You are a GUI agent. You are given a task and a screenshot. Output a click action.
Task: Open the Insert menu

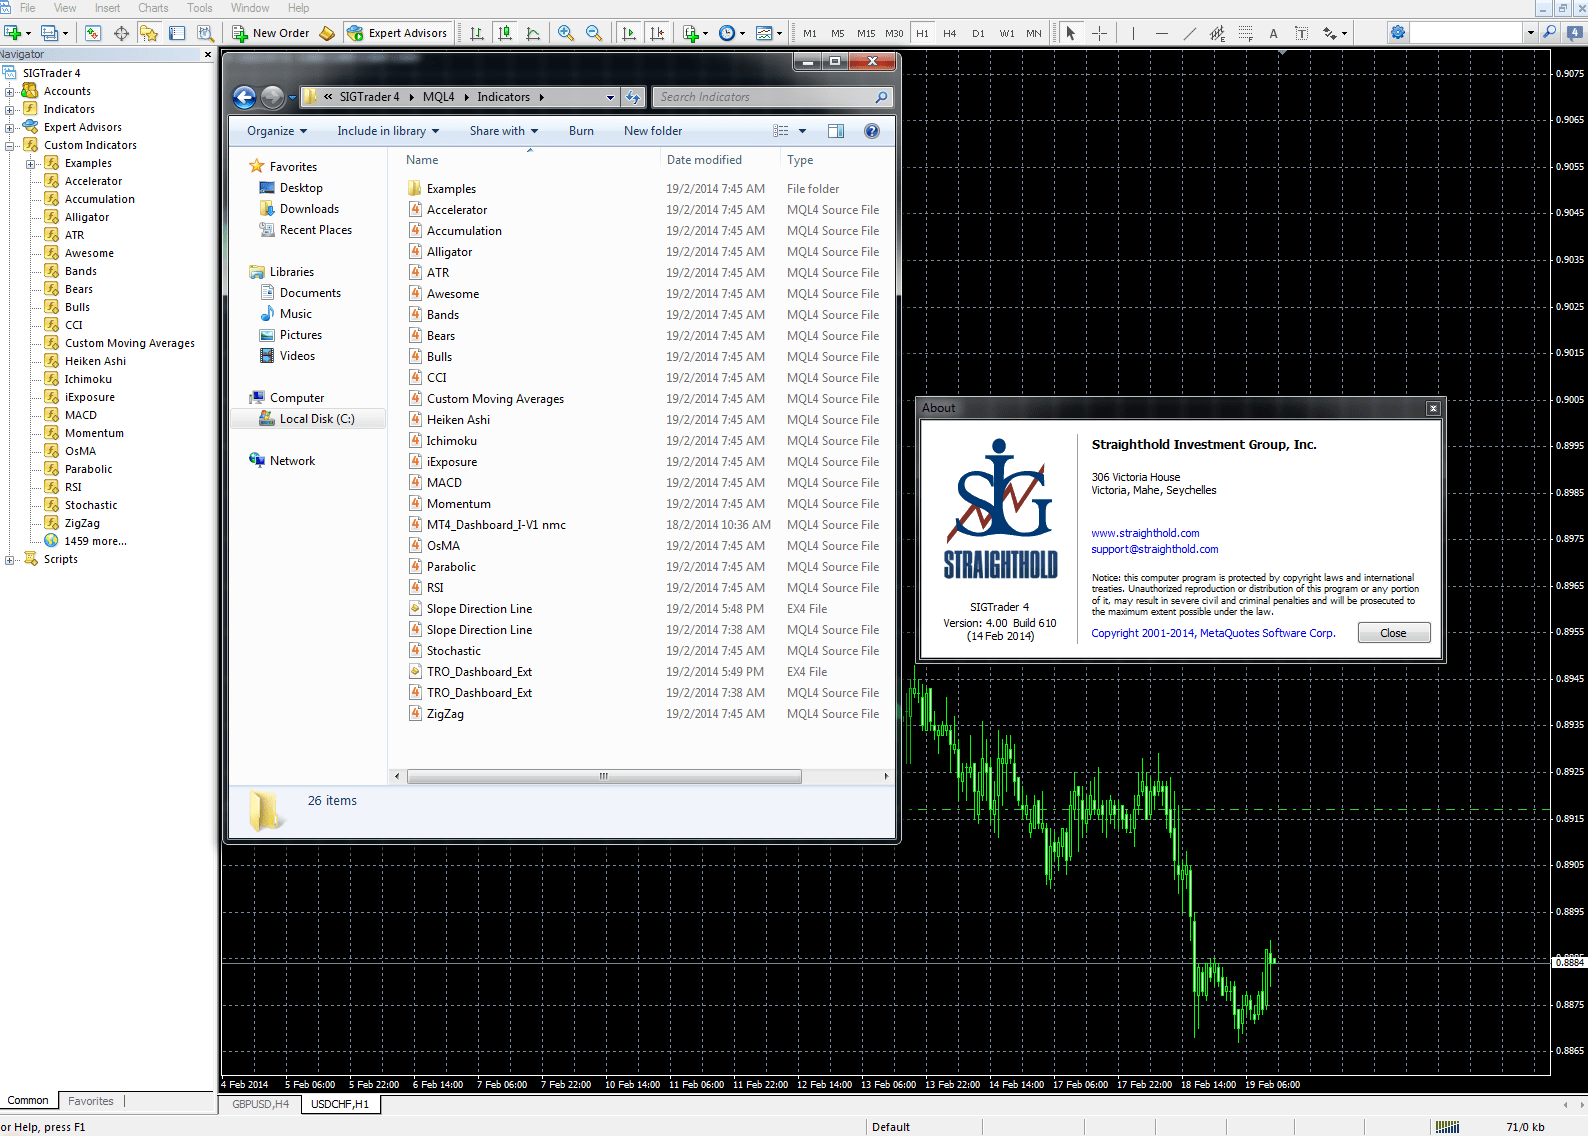coord(107,8)
